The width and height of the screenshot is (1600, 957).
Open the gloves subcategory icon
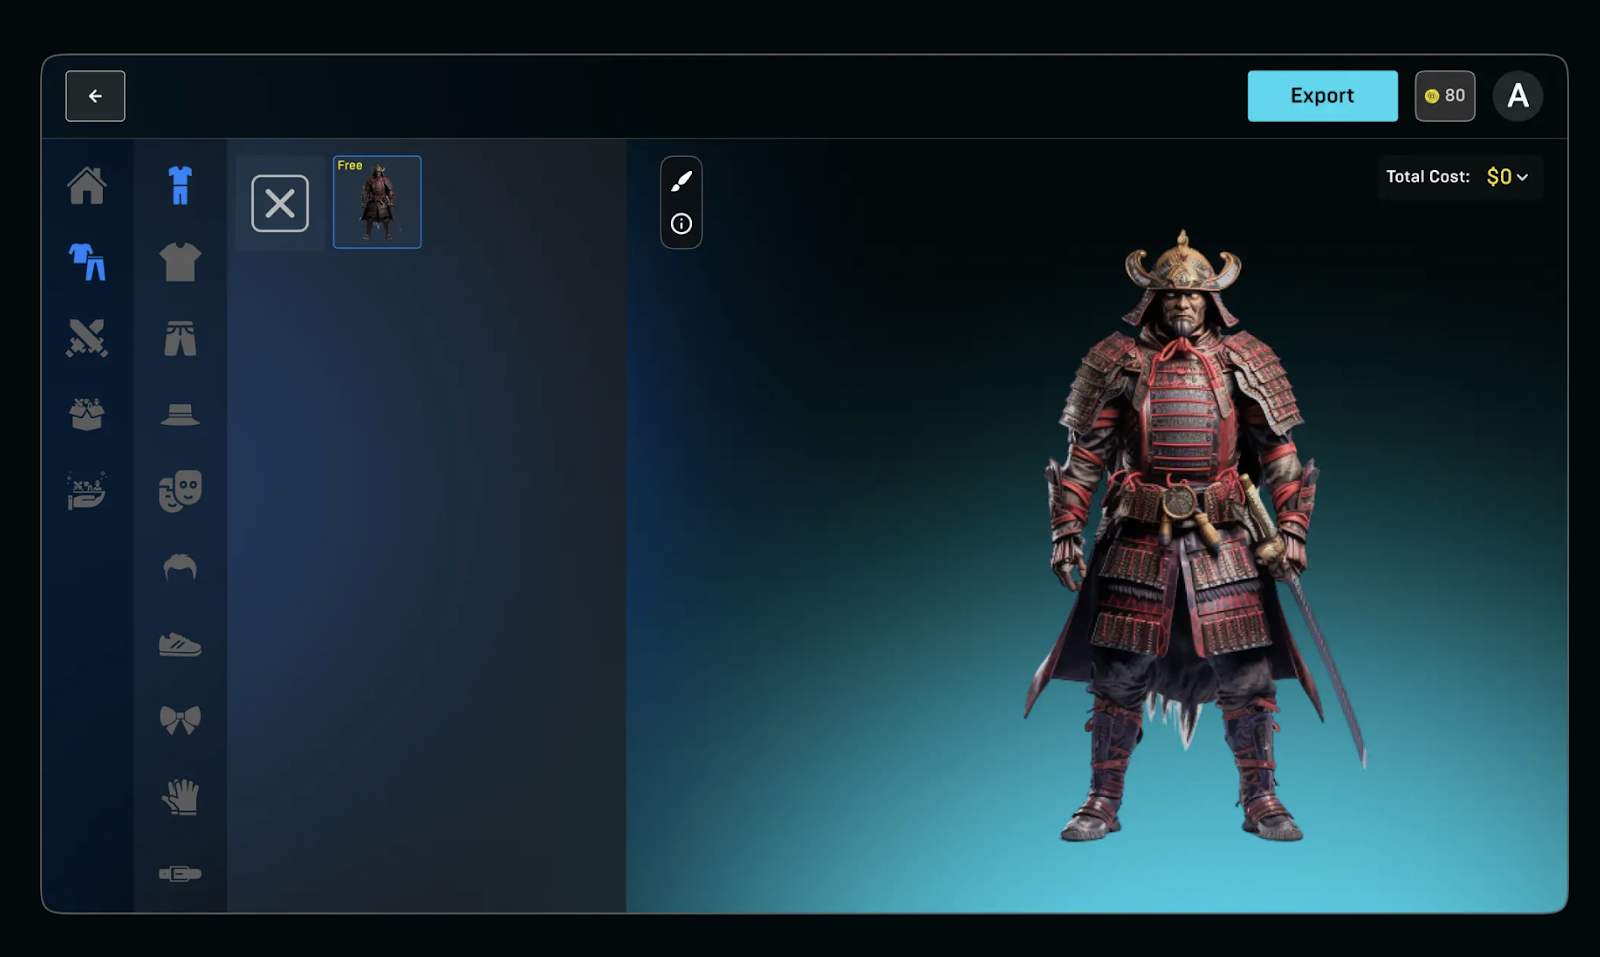coord(180,797)
